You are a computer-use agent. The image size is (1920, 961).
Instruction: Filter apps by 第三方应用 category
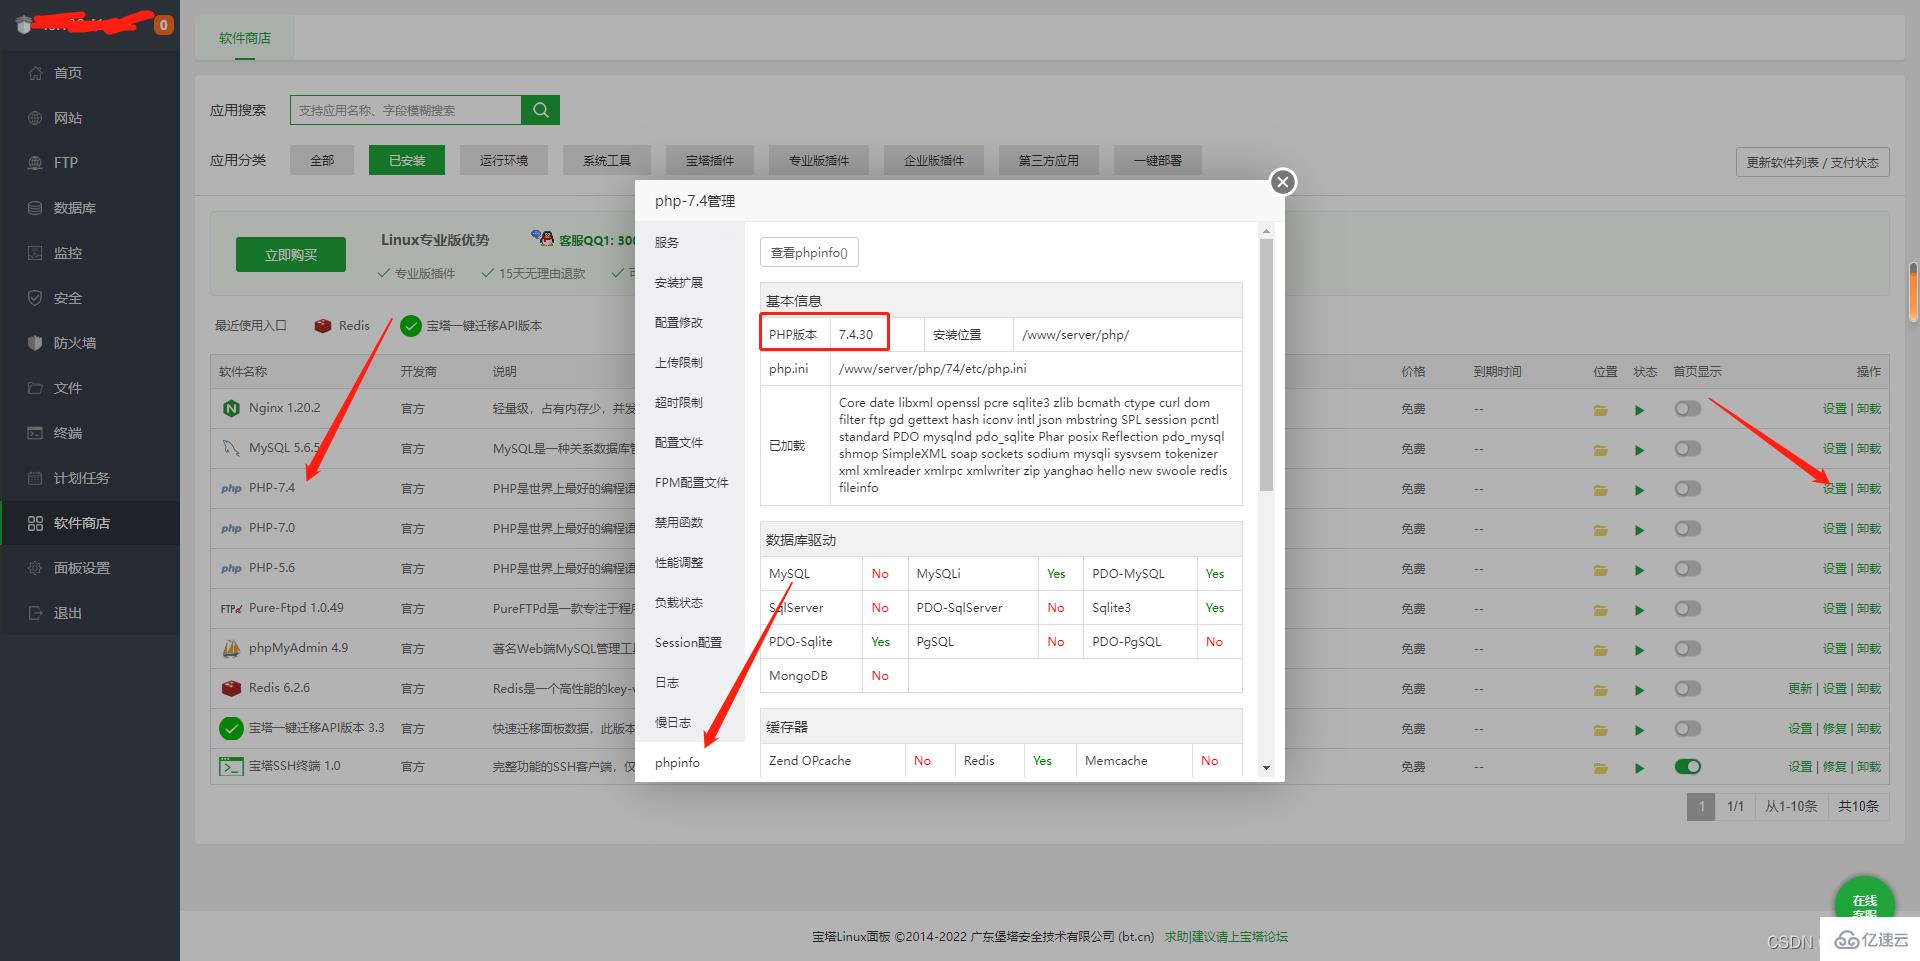pos(1048,160)
